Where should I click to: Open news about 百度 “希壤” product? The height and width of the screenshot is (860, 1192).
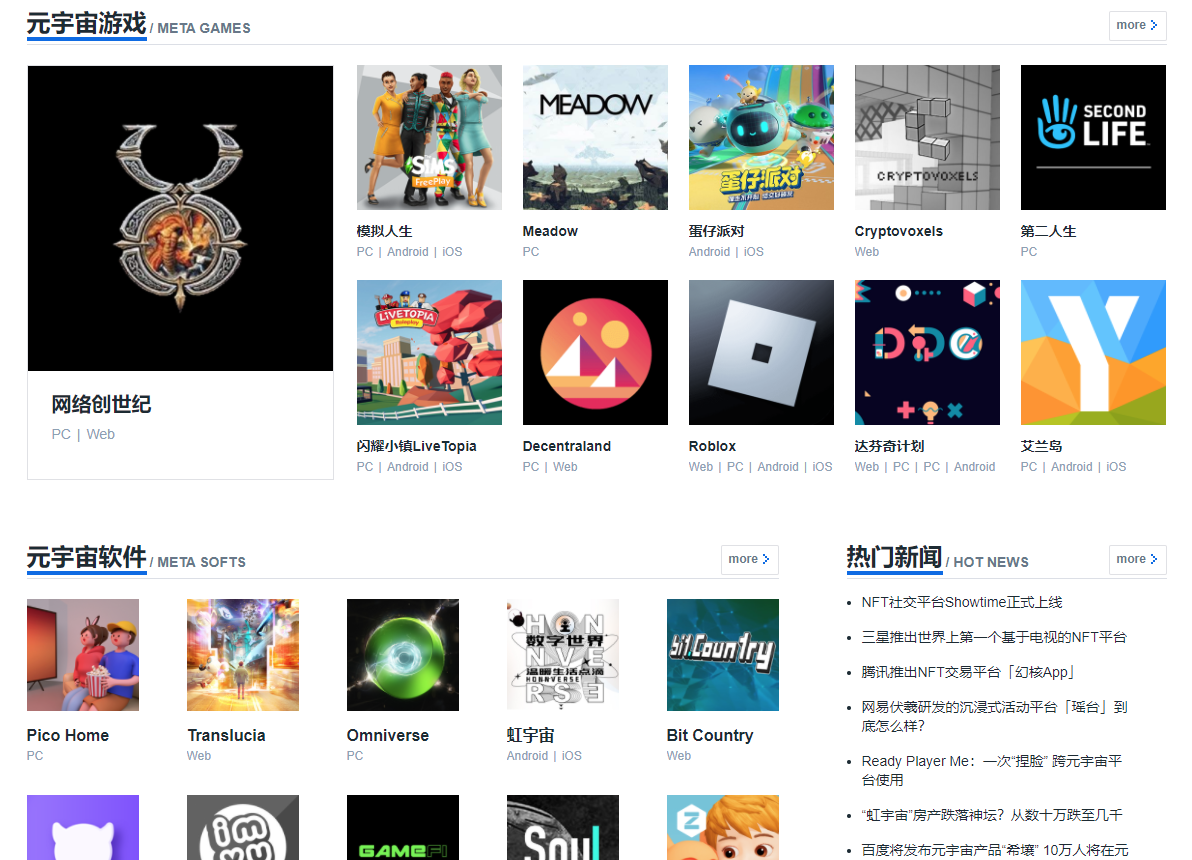coord(995,850)
